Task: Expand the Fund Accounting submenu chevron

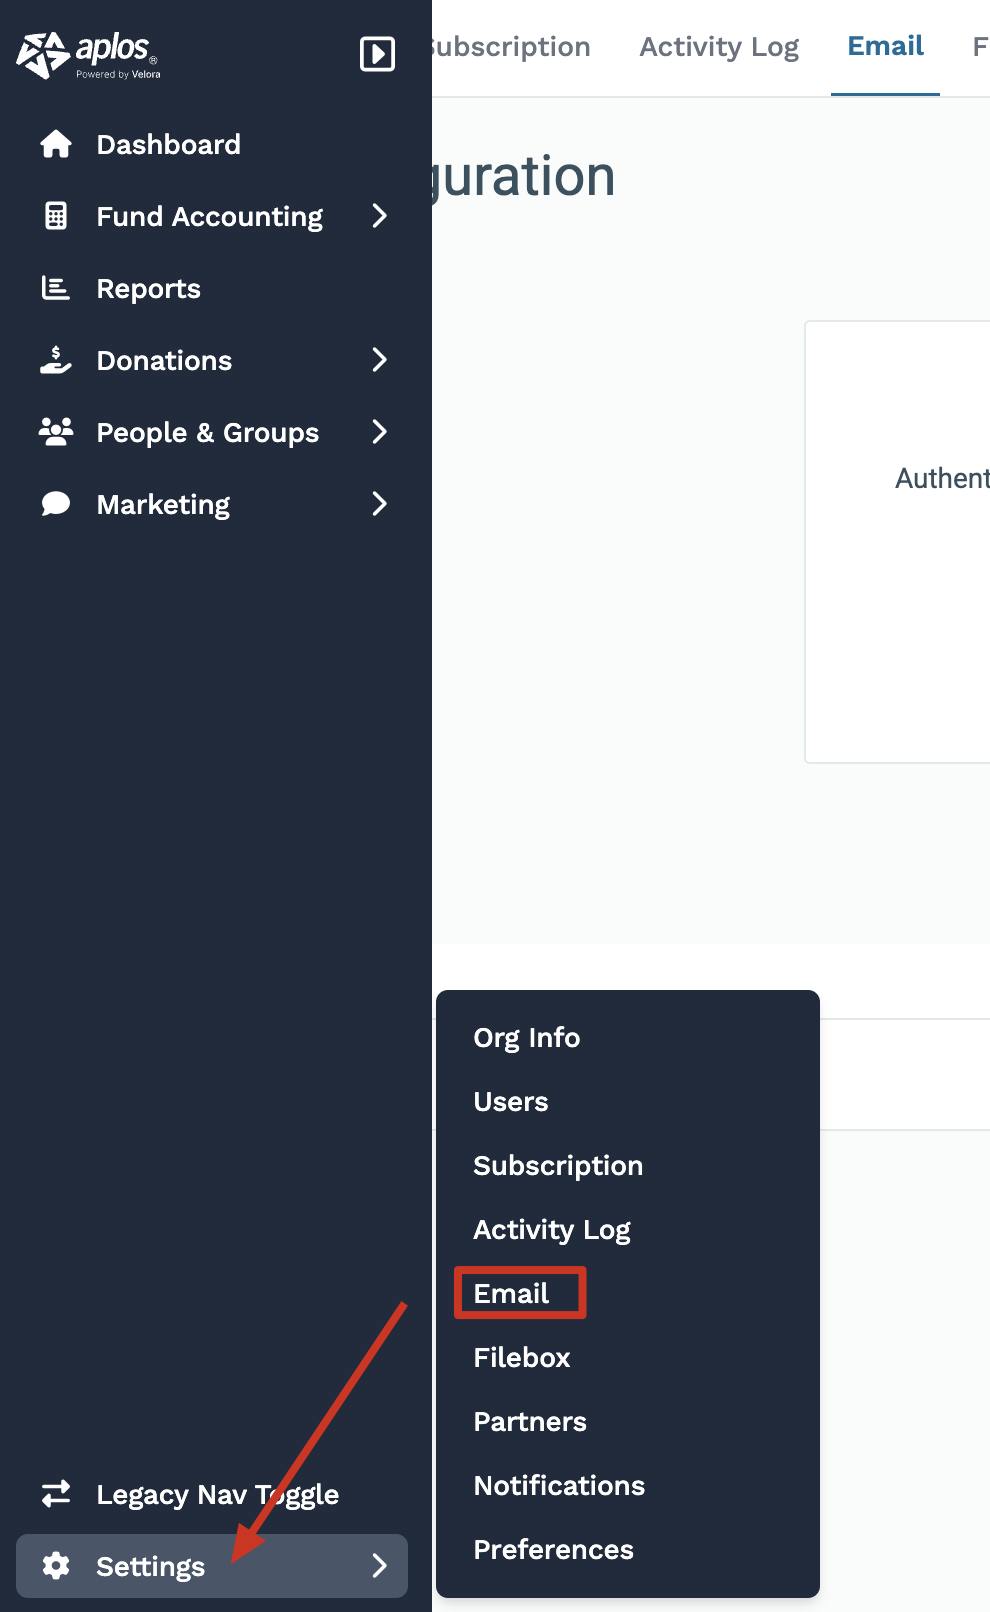Action: (379, 216)
